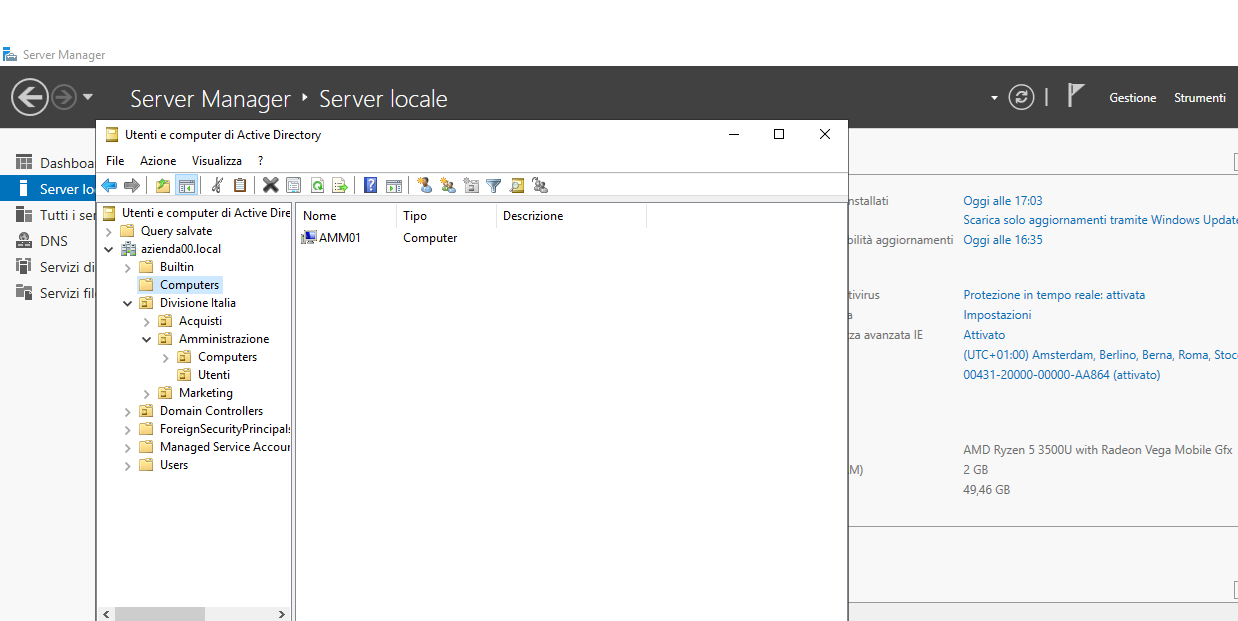Image resolution: width=1238 pixels, height=621 pixels.
Task: Expand the ForeignSecurityPrincipals node
Action: pyautogui.click(x=128, y=429)
